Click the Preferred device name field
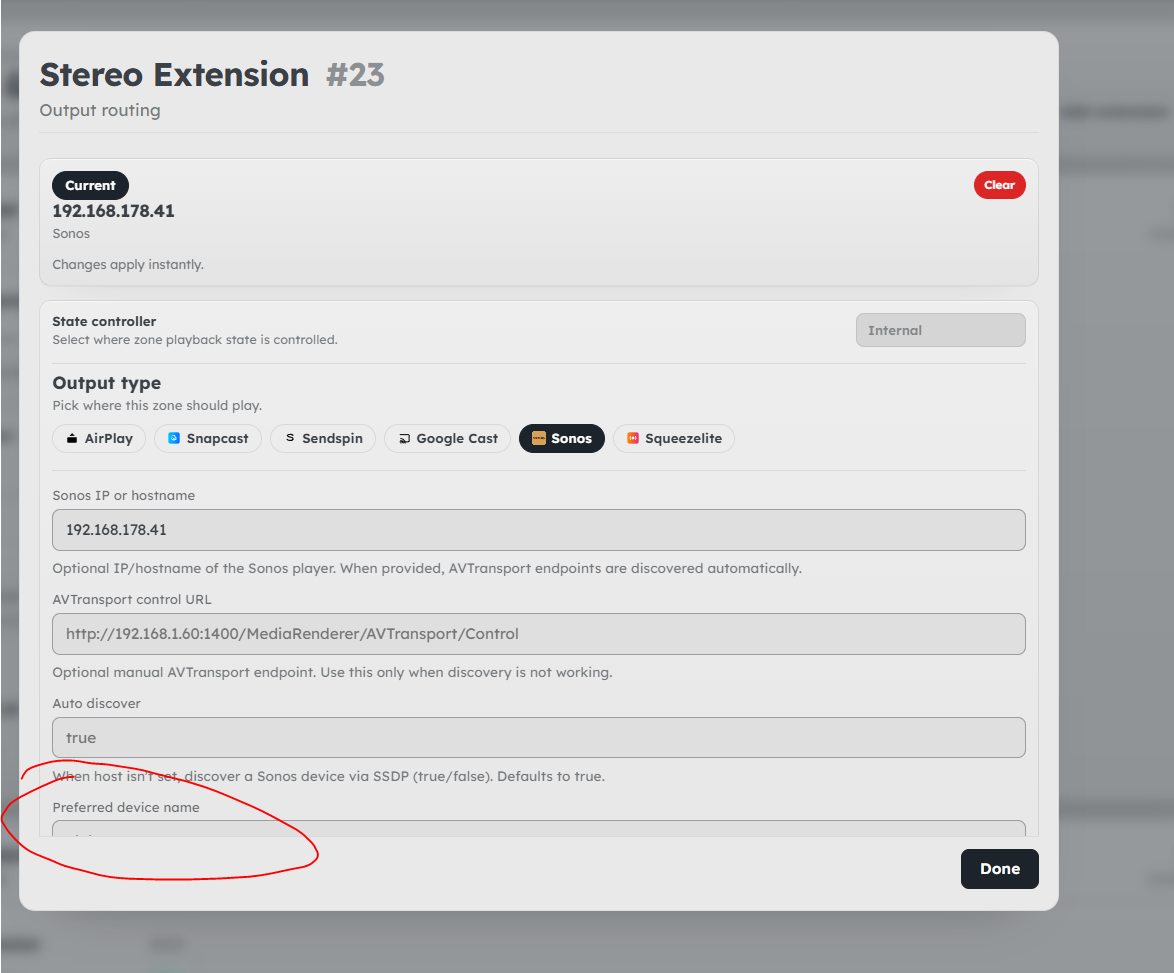 click(x=538, y=829)
